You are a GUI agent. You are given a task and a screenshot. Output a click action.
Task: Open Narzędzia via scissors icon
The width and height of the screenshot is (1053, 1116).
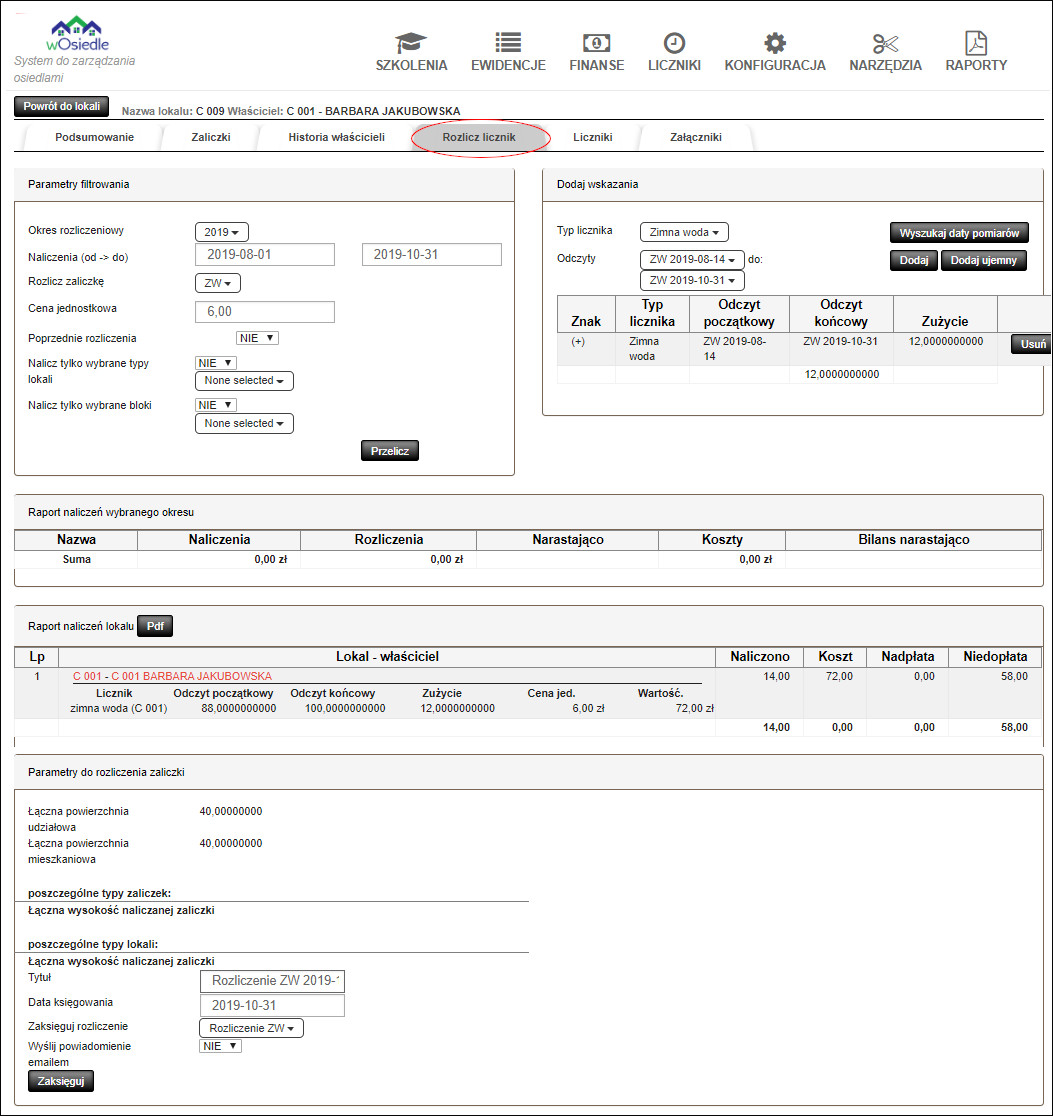coord(885,43)
